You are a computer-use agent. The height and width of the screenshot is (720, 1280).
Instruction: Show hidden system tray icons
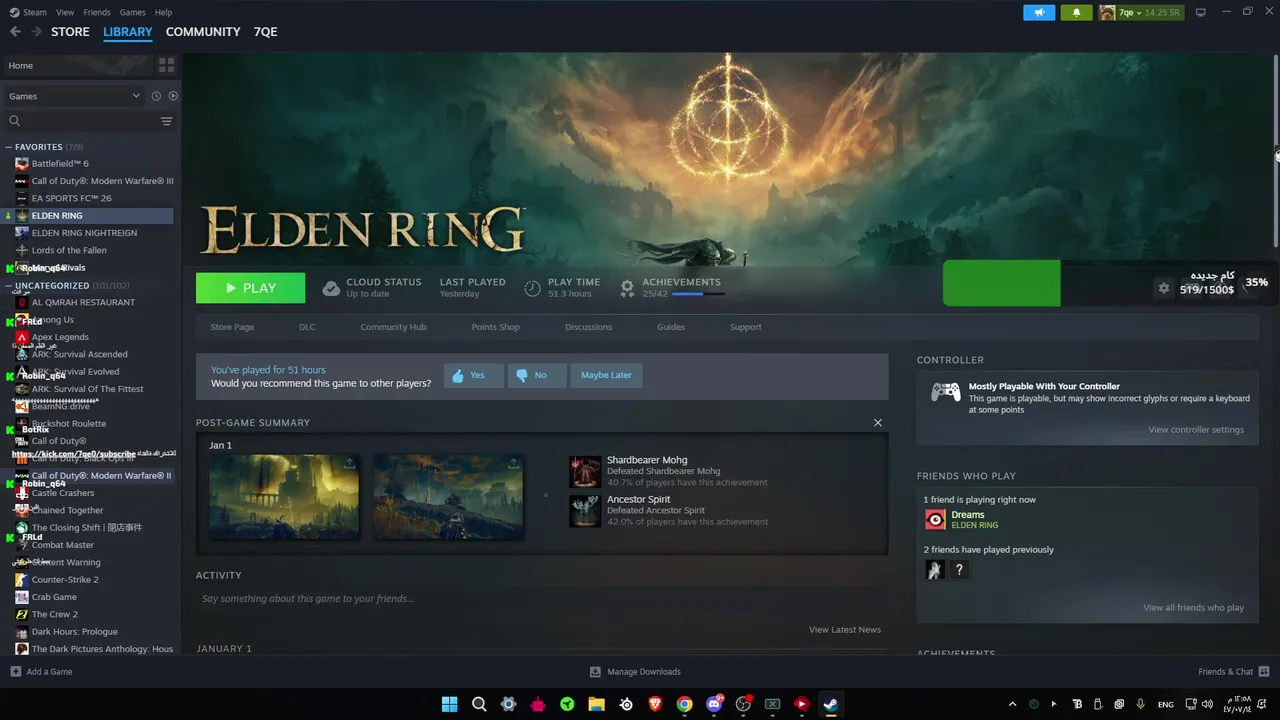(1012, 704)
